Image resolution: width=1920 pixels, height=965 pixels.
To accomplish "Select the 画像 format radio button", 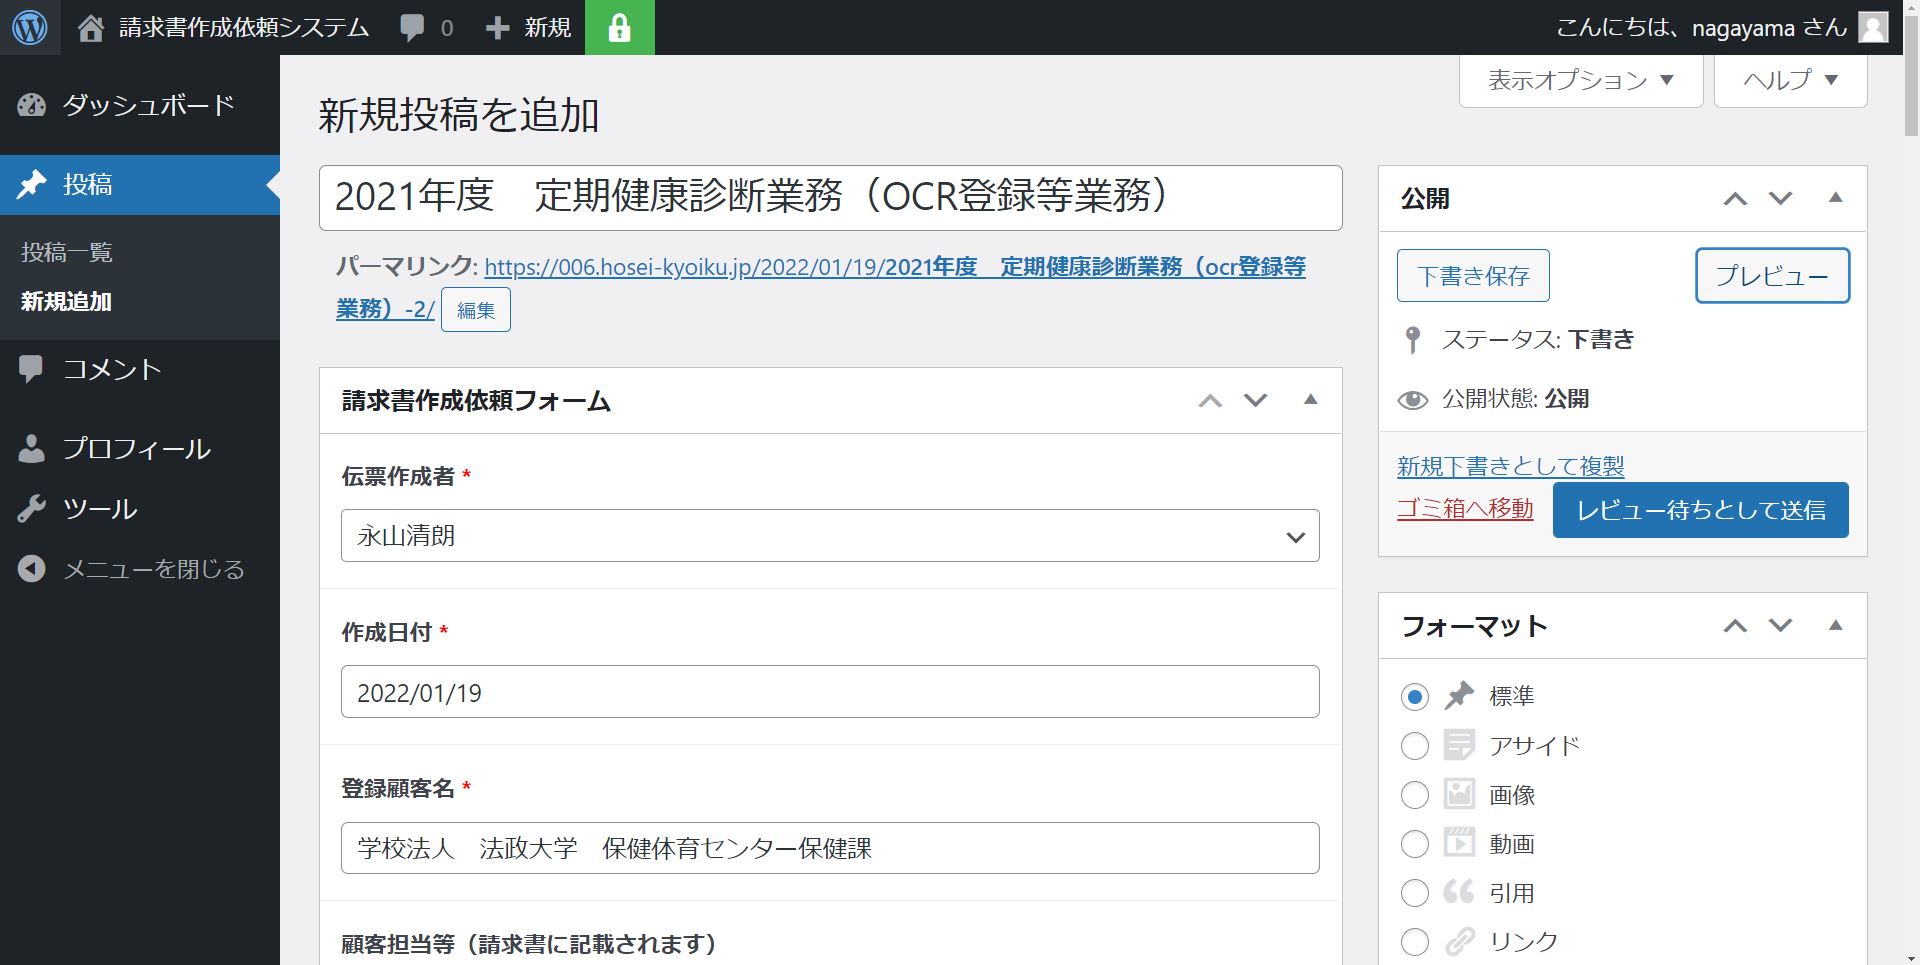I will [1414, 795].
